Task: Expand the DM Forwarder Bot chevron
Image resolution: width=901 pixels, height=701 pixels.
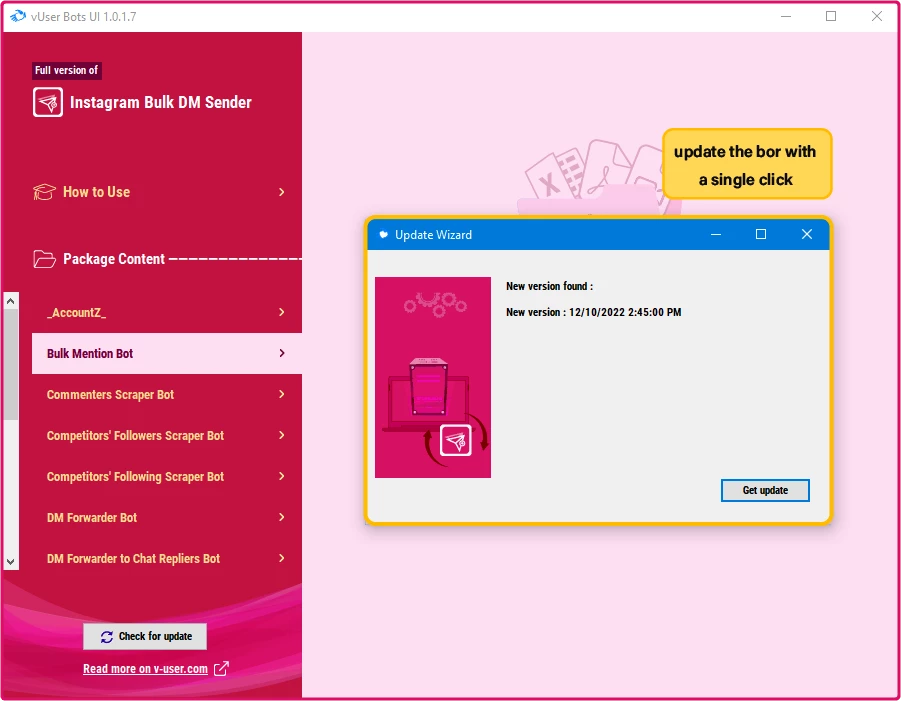Action: click(x=282, y=517)
